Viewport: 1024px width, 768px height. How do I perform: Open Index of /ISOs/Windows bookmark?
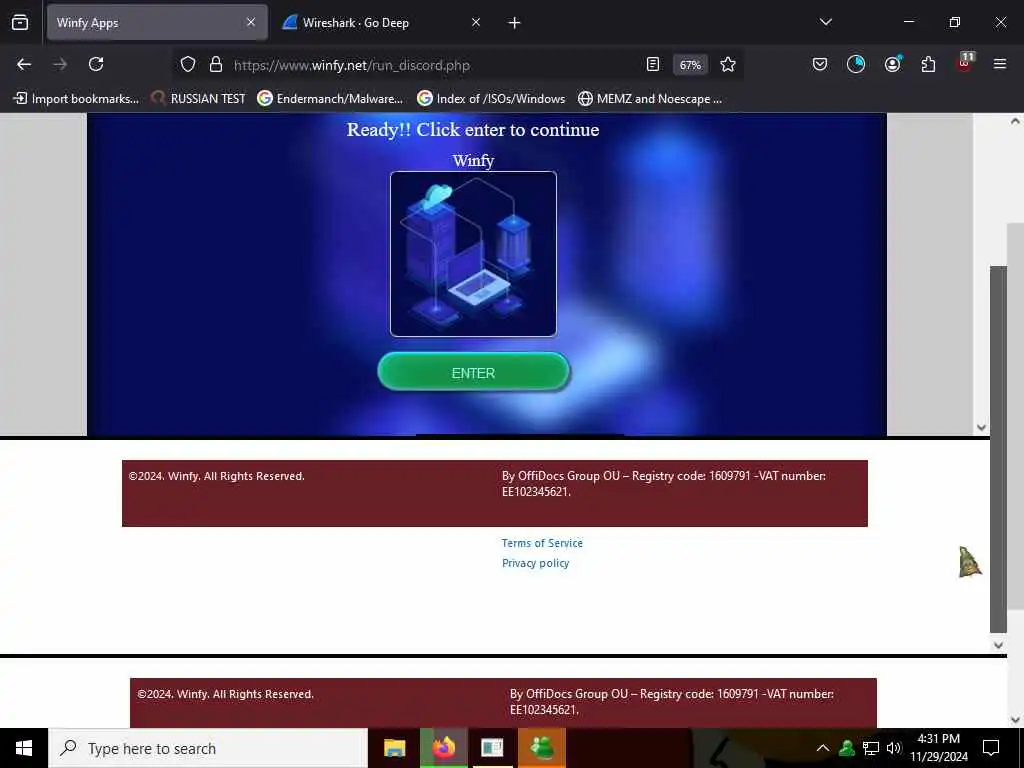[x=491, y=99]
